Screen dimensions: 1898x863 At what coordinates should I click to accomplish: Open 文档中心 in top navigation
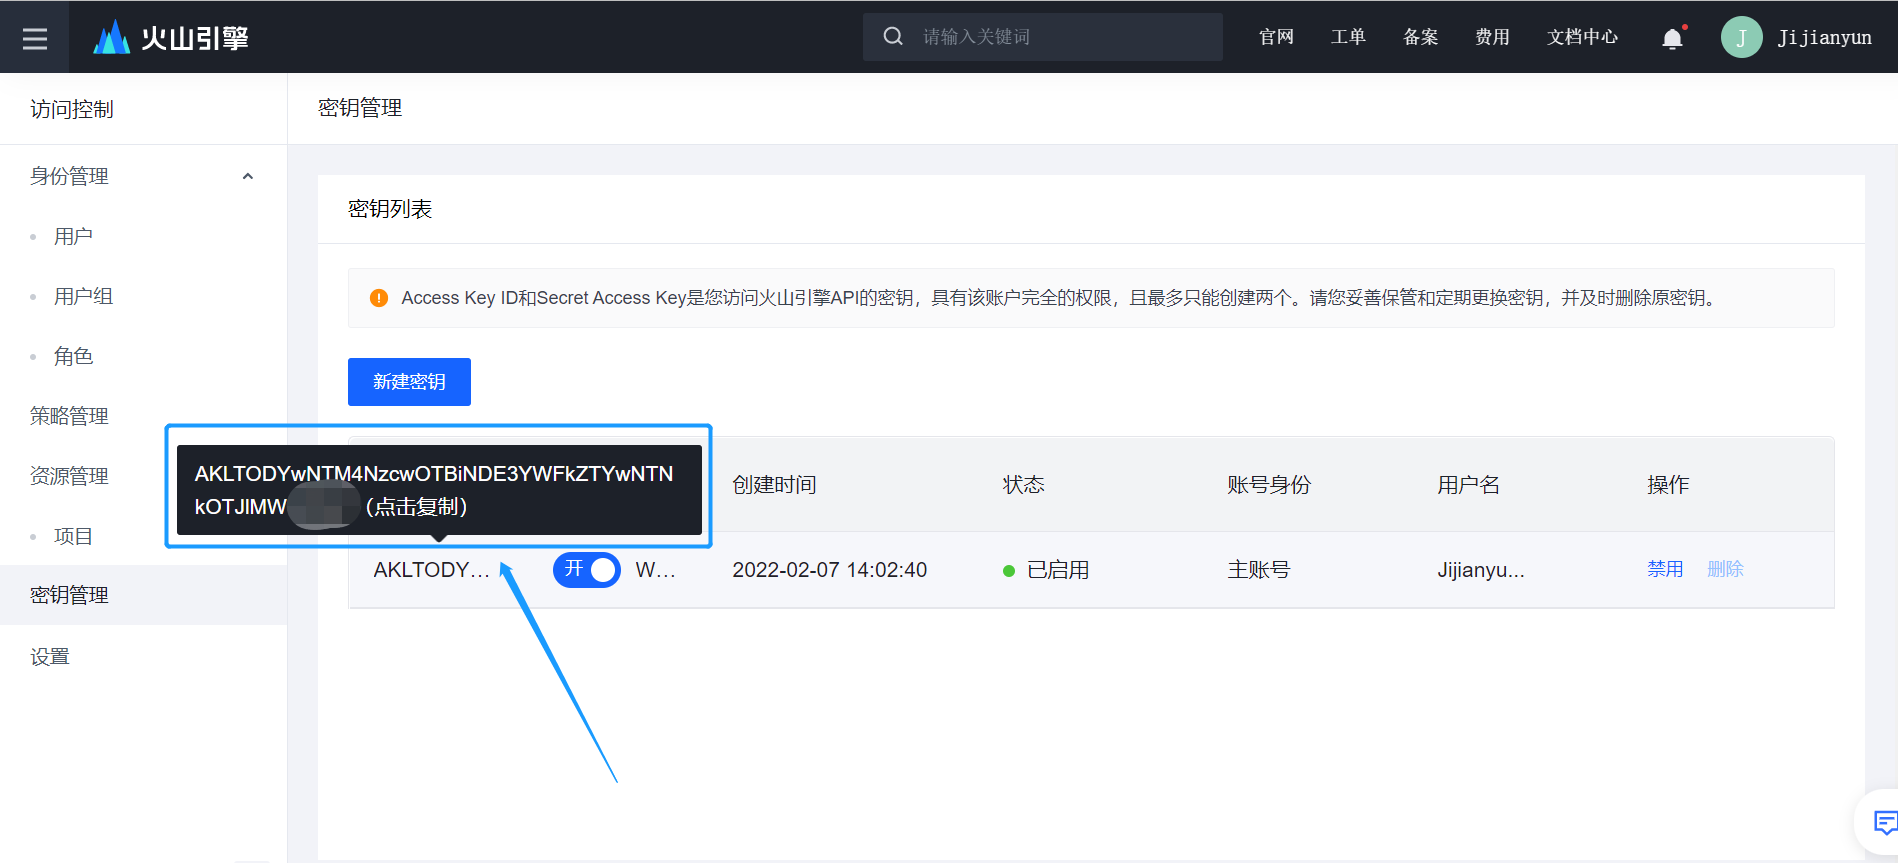click(1582, 37)
